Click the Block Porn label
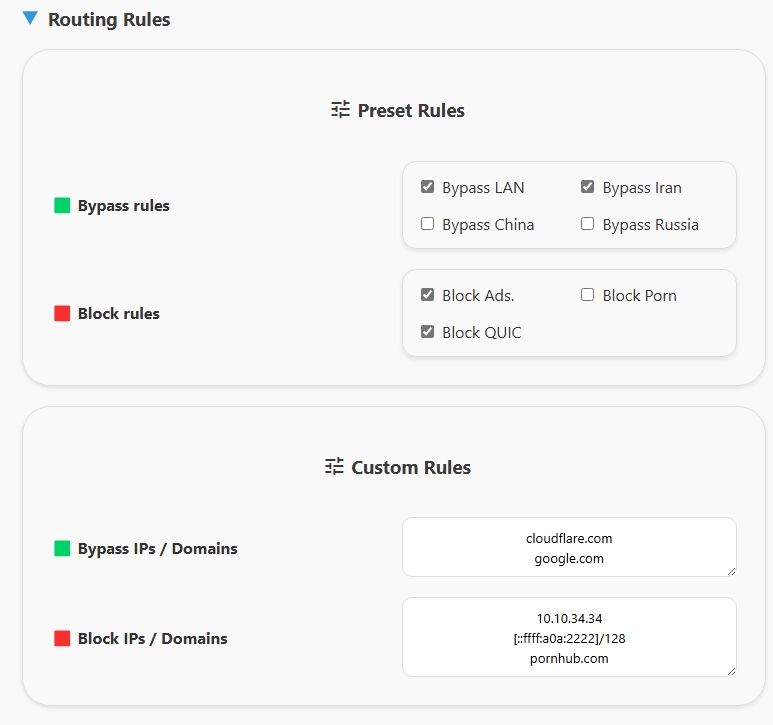 pyautogui.click(x=639, y=296)
